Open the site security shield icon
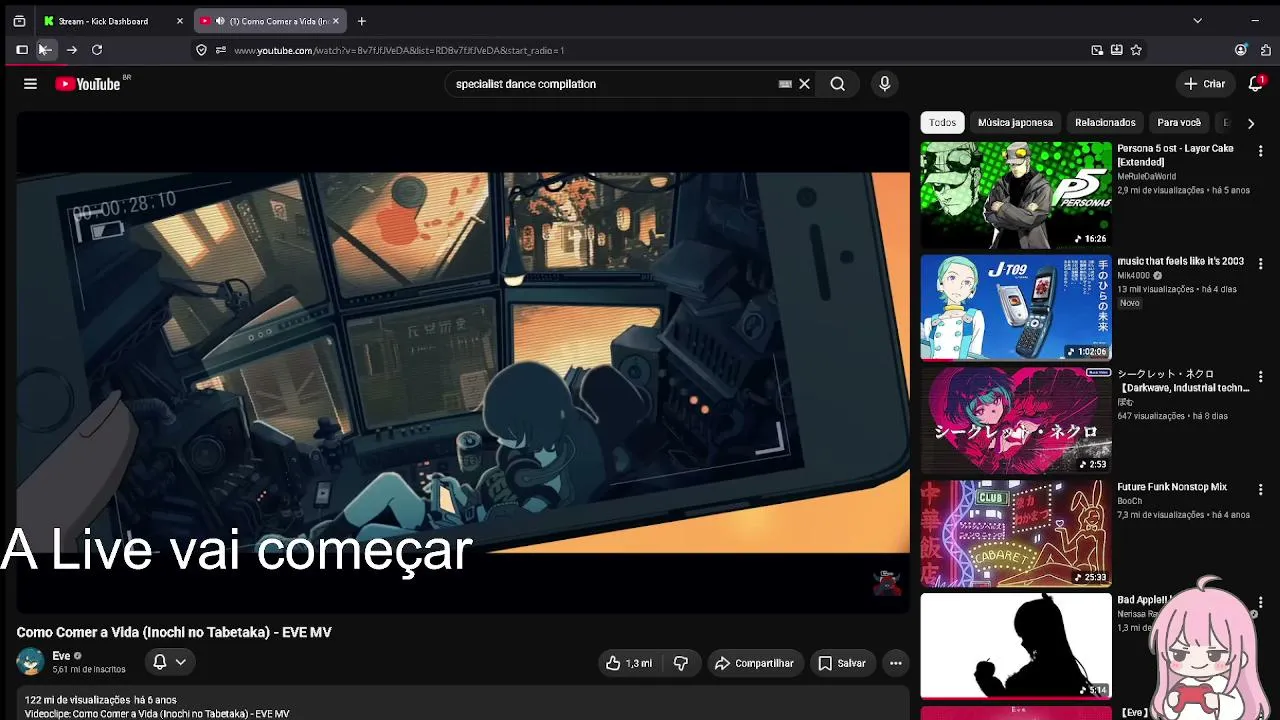This screenshot has height=720, width=1280. pos(201,50)
